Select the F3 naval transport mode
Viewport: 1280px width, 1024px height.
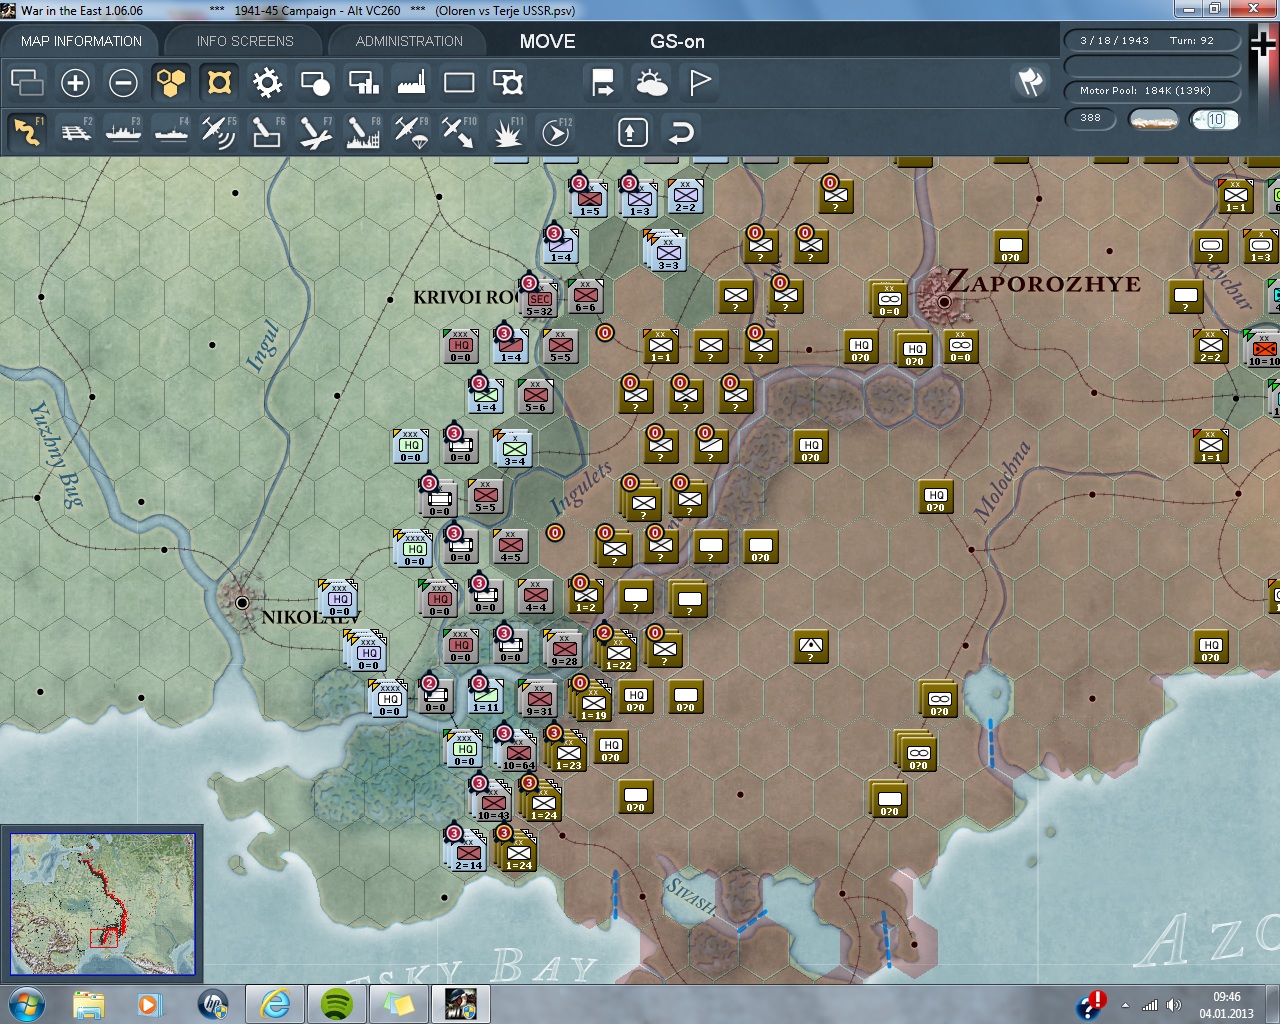pyautogui.click(x=123, y=132)
